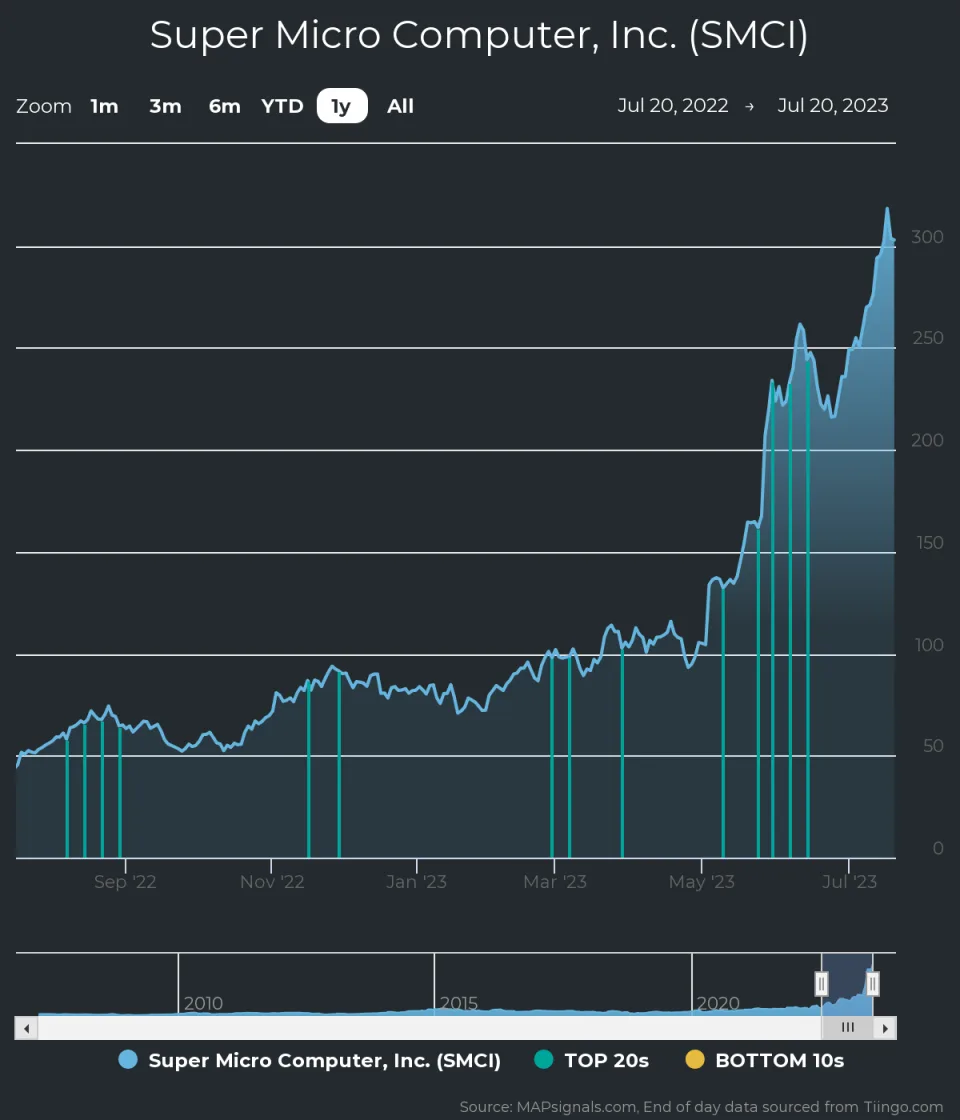This screenshot has height=1120, width=960.
Task: Click the price peak point above 300
Action: tap(887, 209)
